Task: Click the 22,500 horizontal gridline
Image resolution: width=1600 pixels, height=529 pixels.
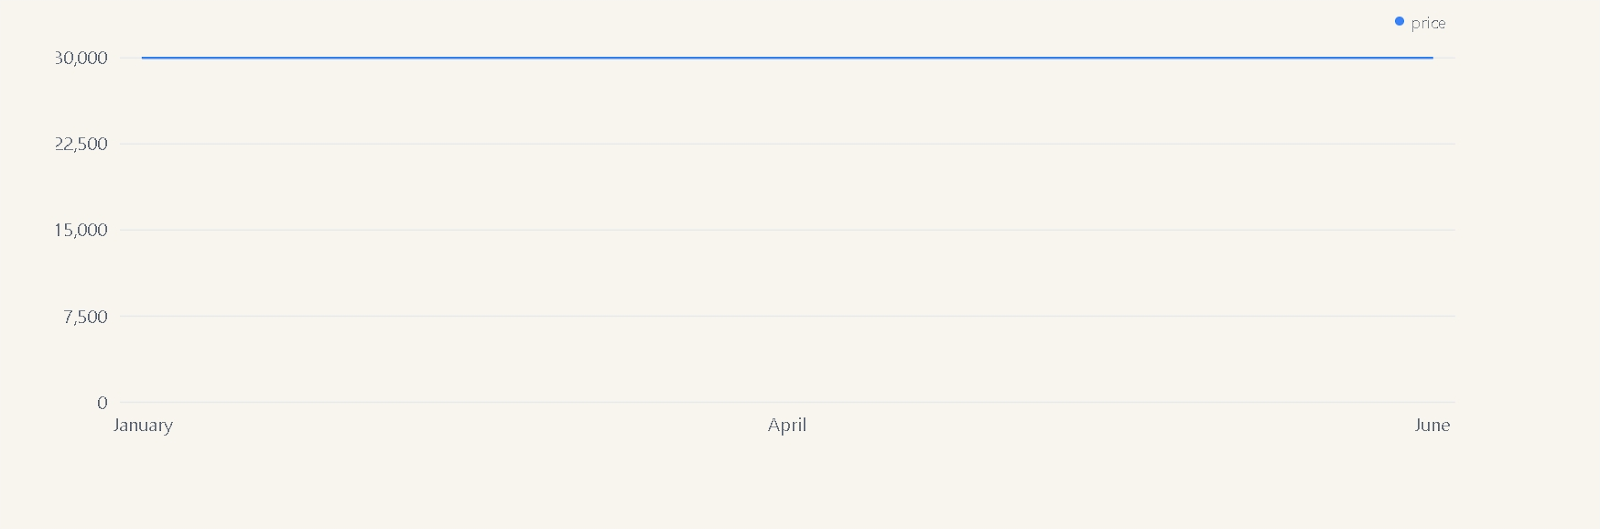Action: pos(600,144)
